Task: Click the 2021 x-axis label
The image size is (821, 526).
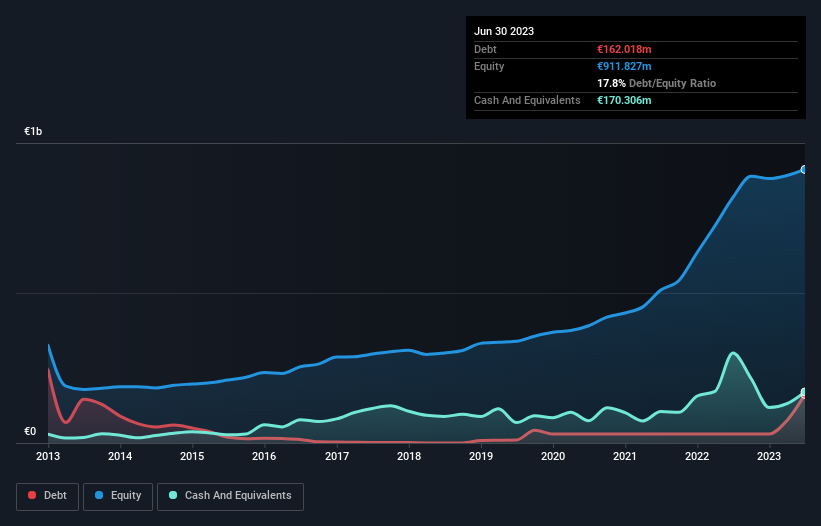Action: (x=625, y=456)
